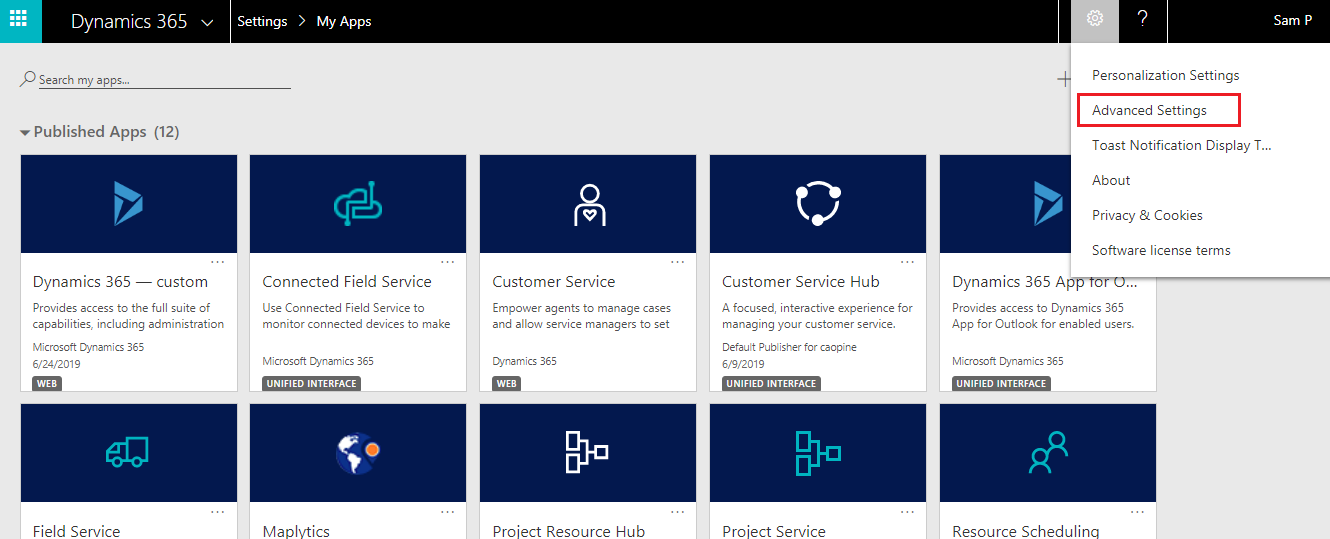This screenshot has height=539, width=1330.
Task: Select Personalization Settings menu item
Action: [1165, 75]
